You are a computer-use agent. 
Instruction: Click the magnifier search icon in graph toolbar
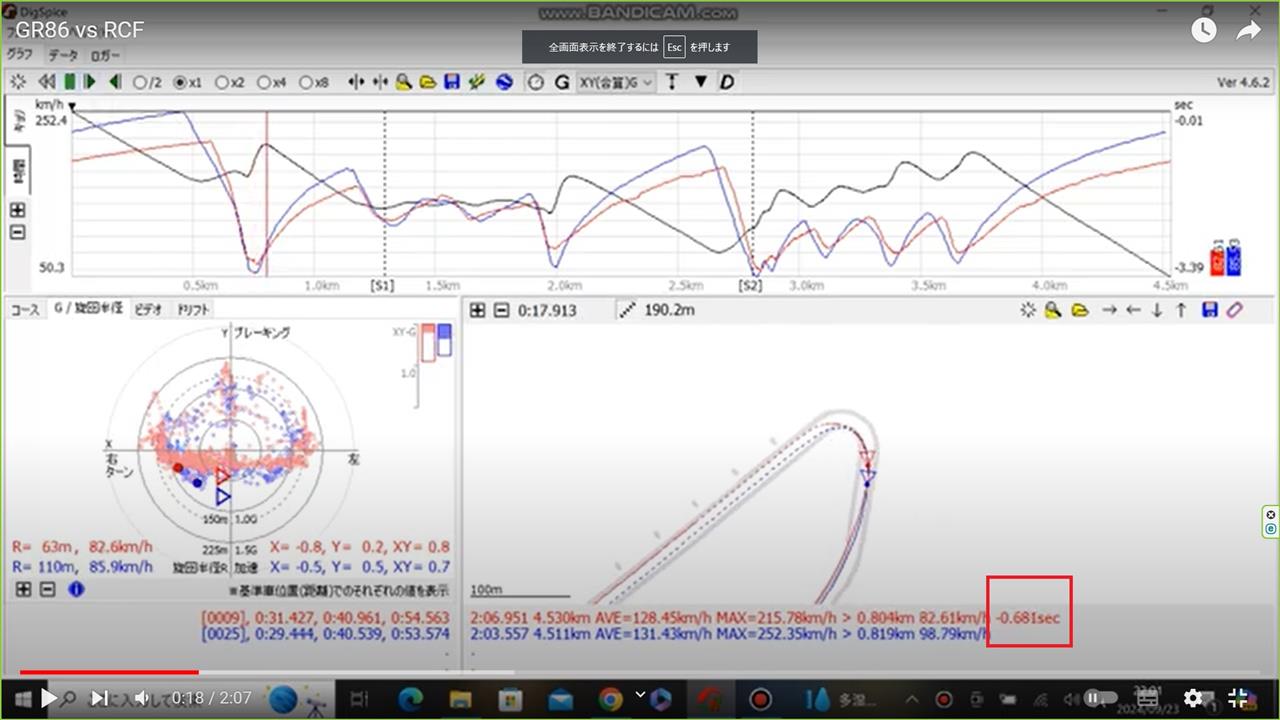(404, 82)
